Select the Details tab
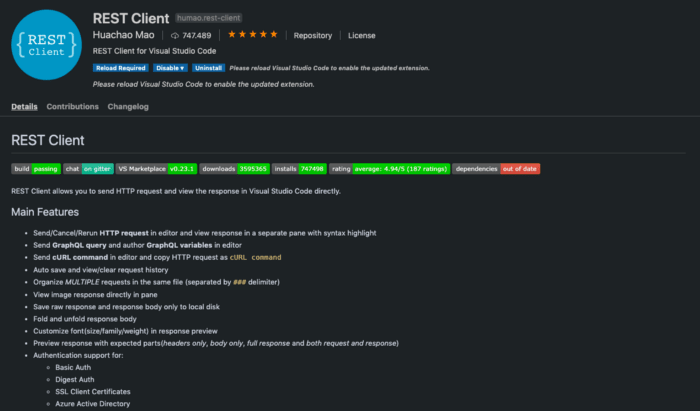 [x=24, y=107]
